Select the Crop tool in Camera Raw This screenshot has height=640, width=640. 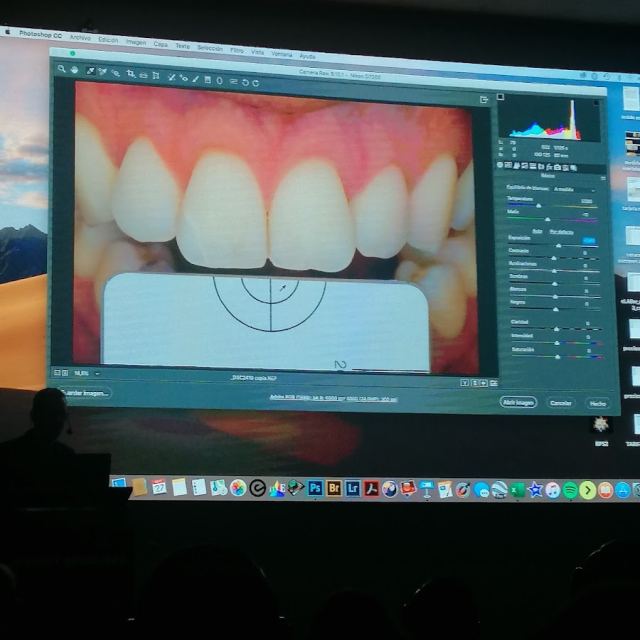(x=130, y=74)
